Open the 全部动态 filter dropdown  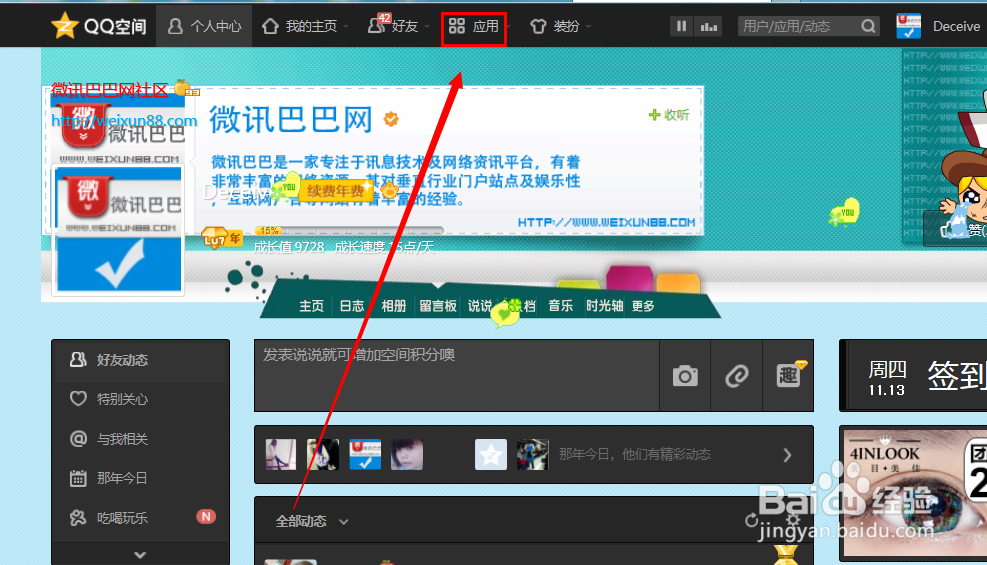point(312,521)
